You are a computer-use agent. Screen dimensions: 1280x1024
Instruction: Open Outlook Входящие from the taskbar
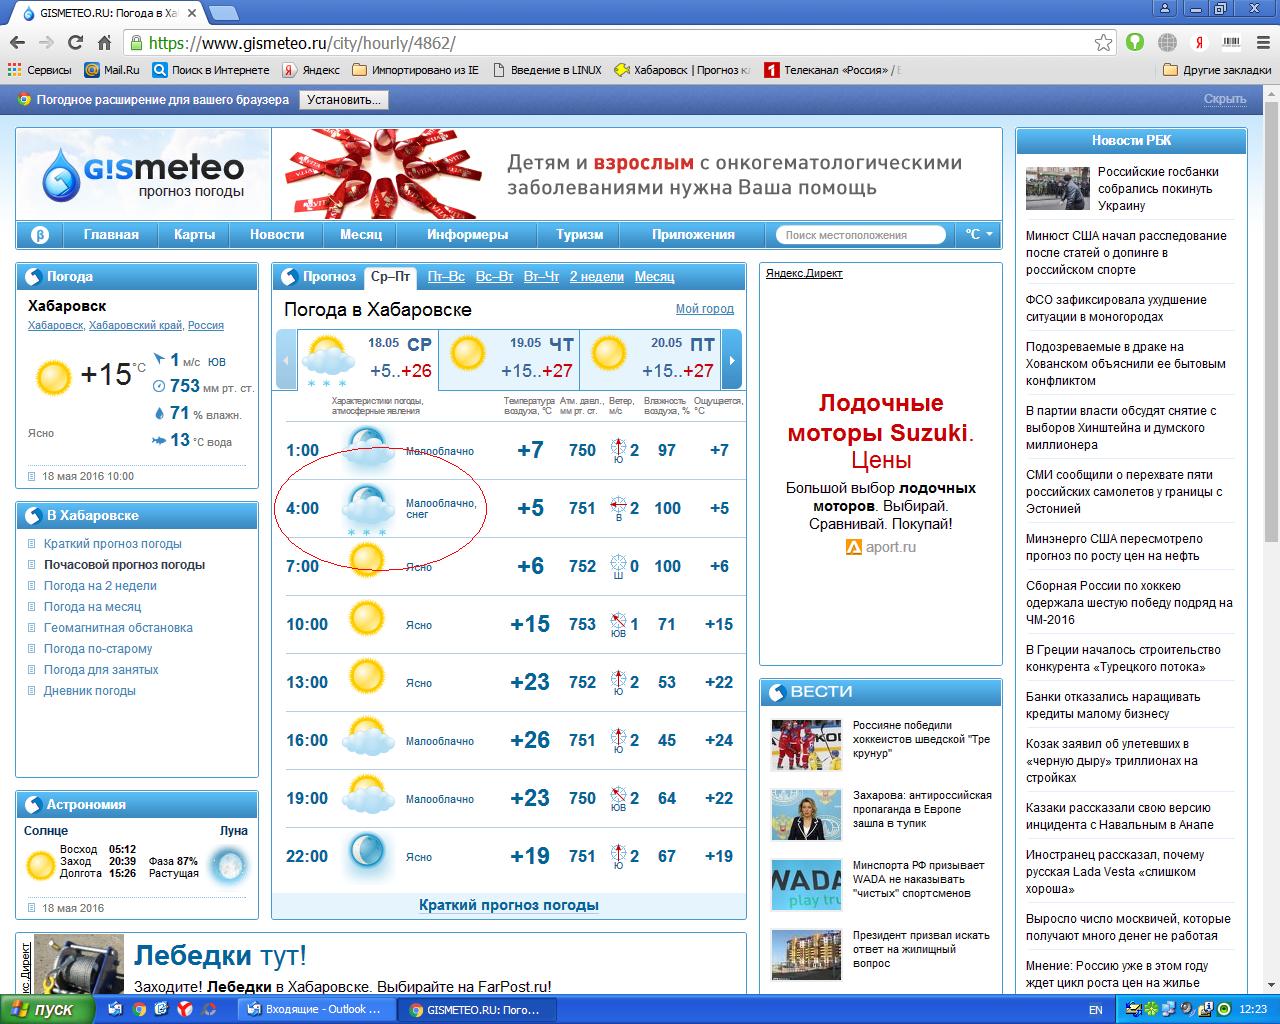pos(316,1009)
